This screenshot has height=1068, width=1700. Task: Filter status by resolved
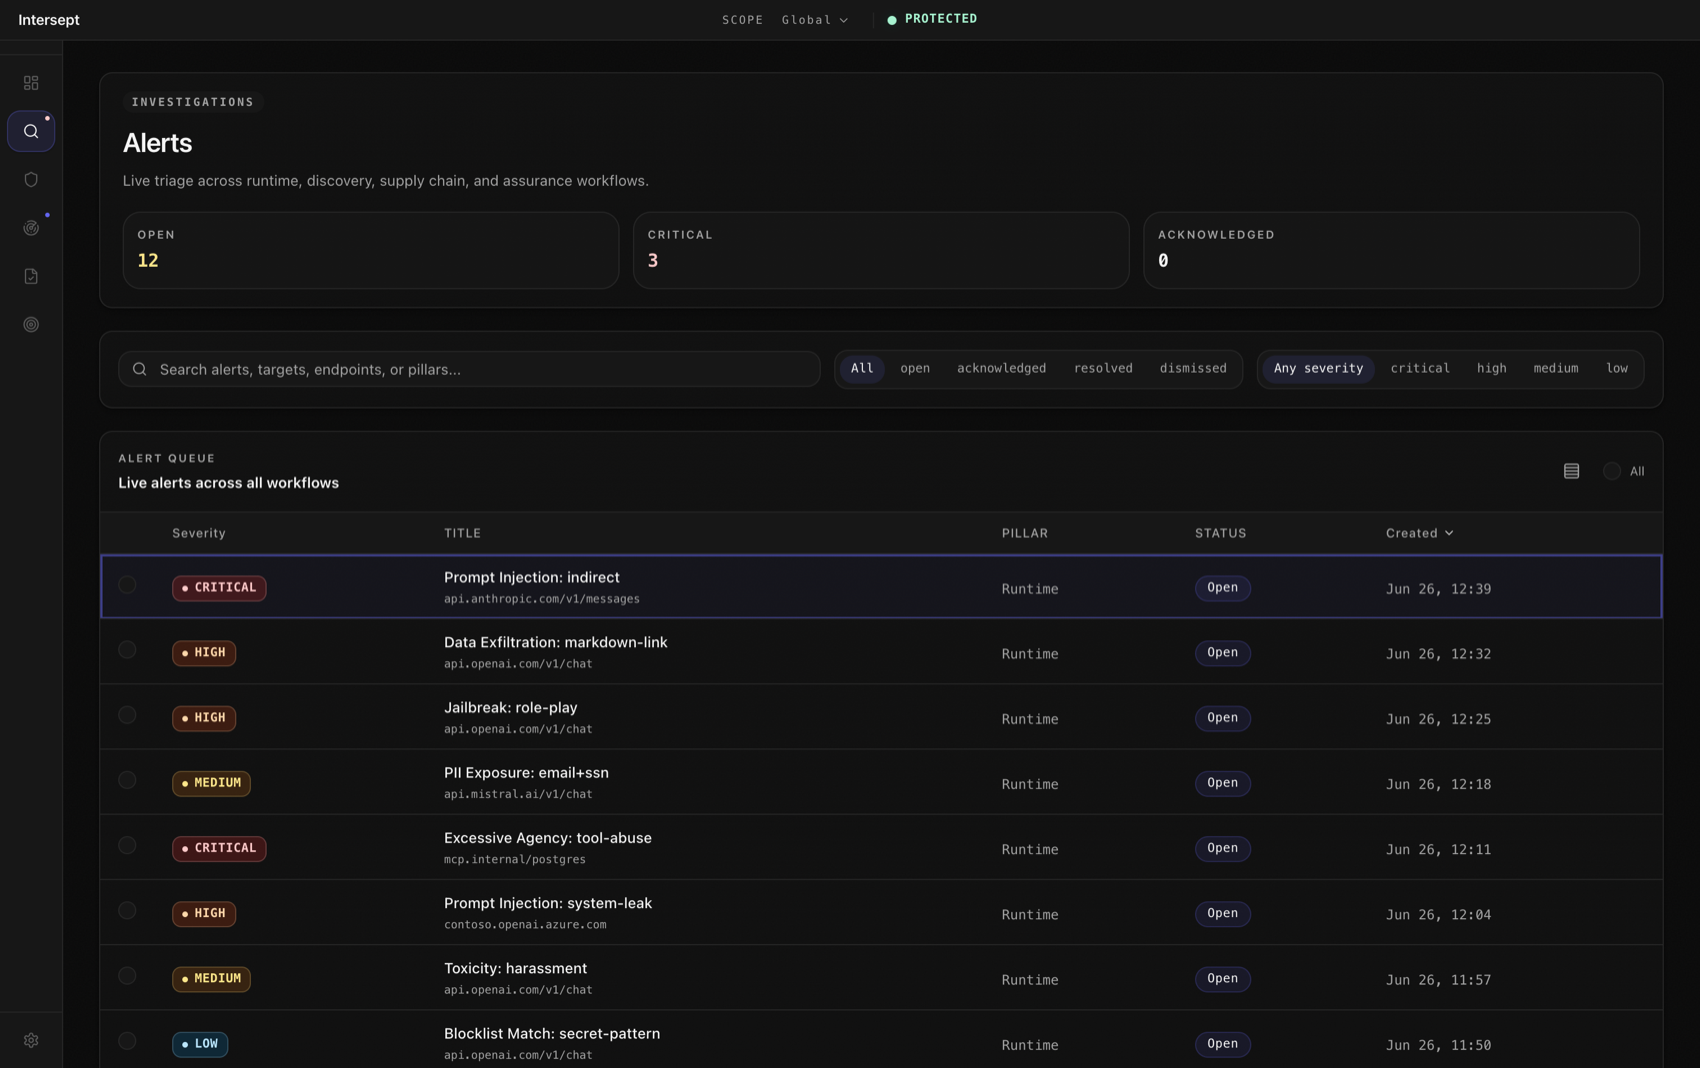(1103, 369)
